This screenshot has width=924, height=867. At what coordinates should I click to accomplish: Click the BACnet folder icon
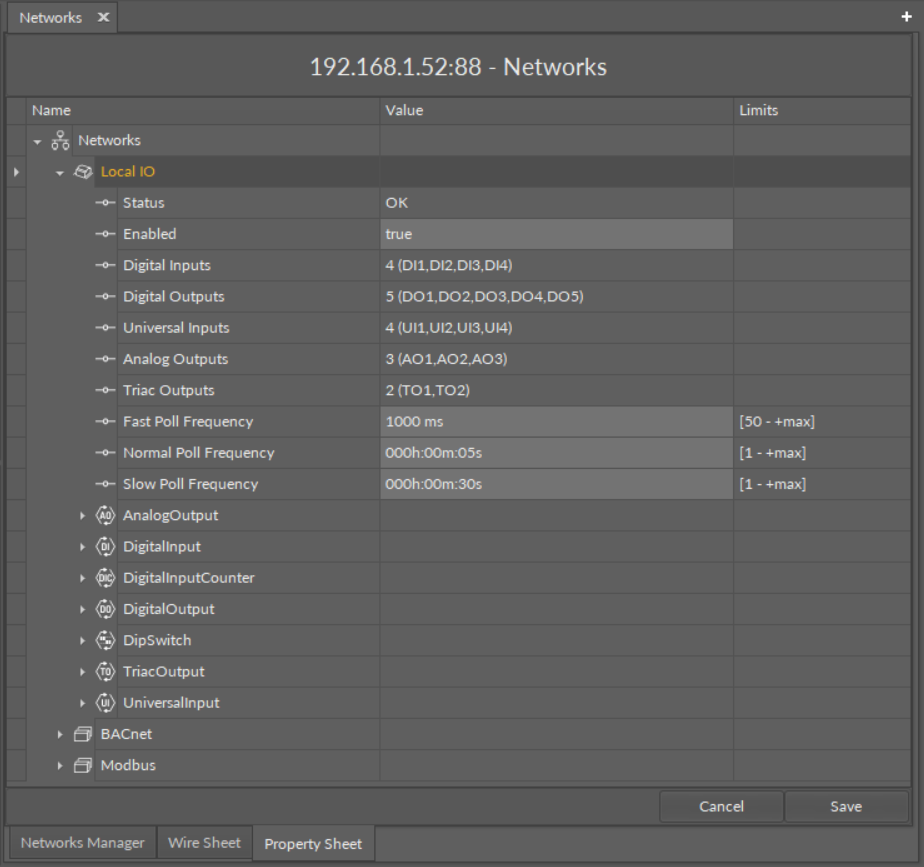pyautogui.click(x=82, y=734)
